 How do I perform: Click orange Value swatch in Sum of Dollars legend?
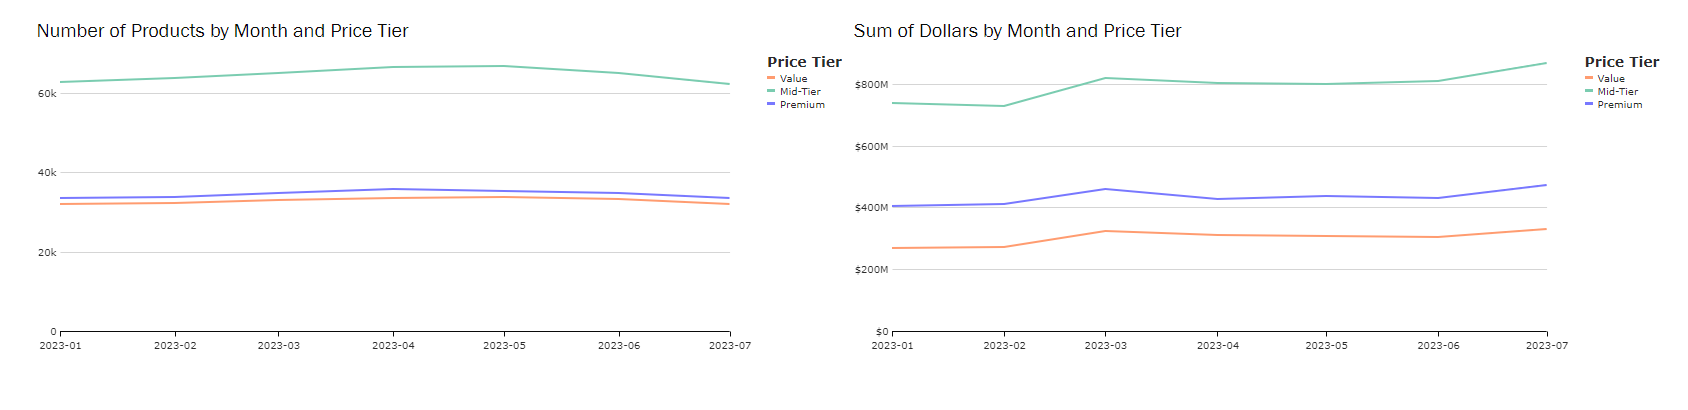1589,78
